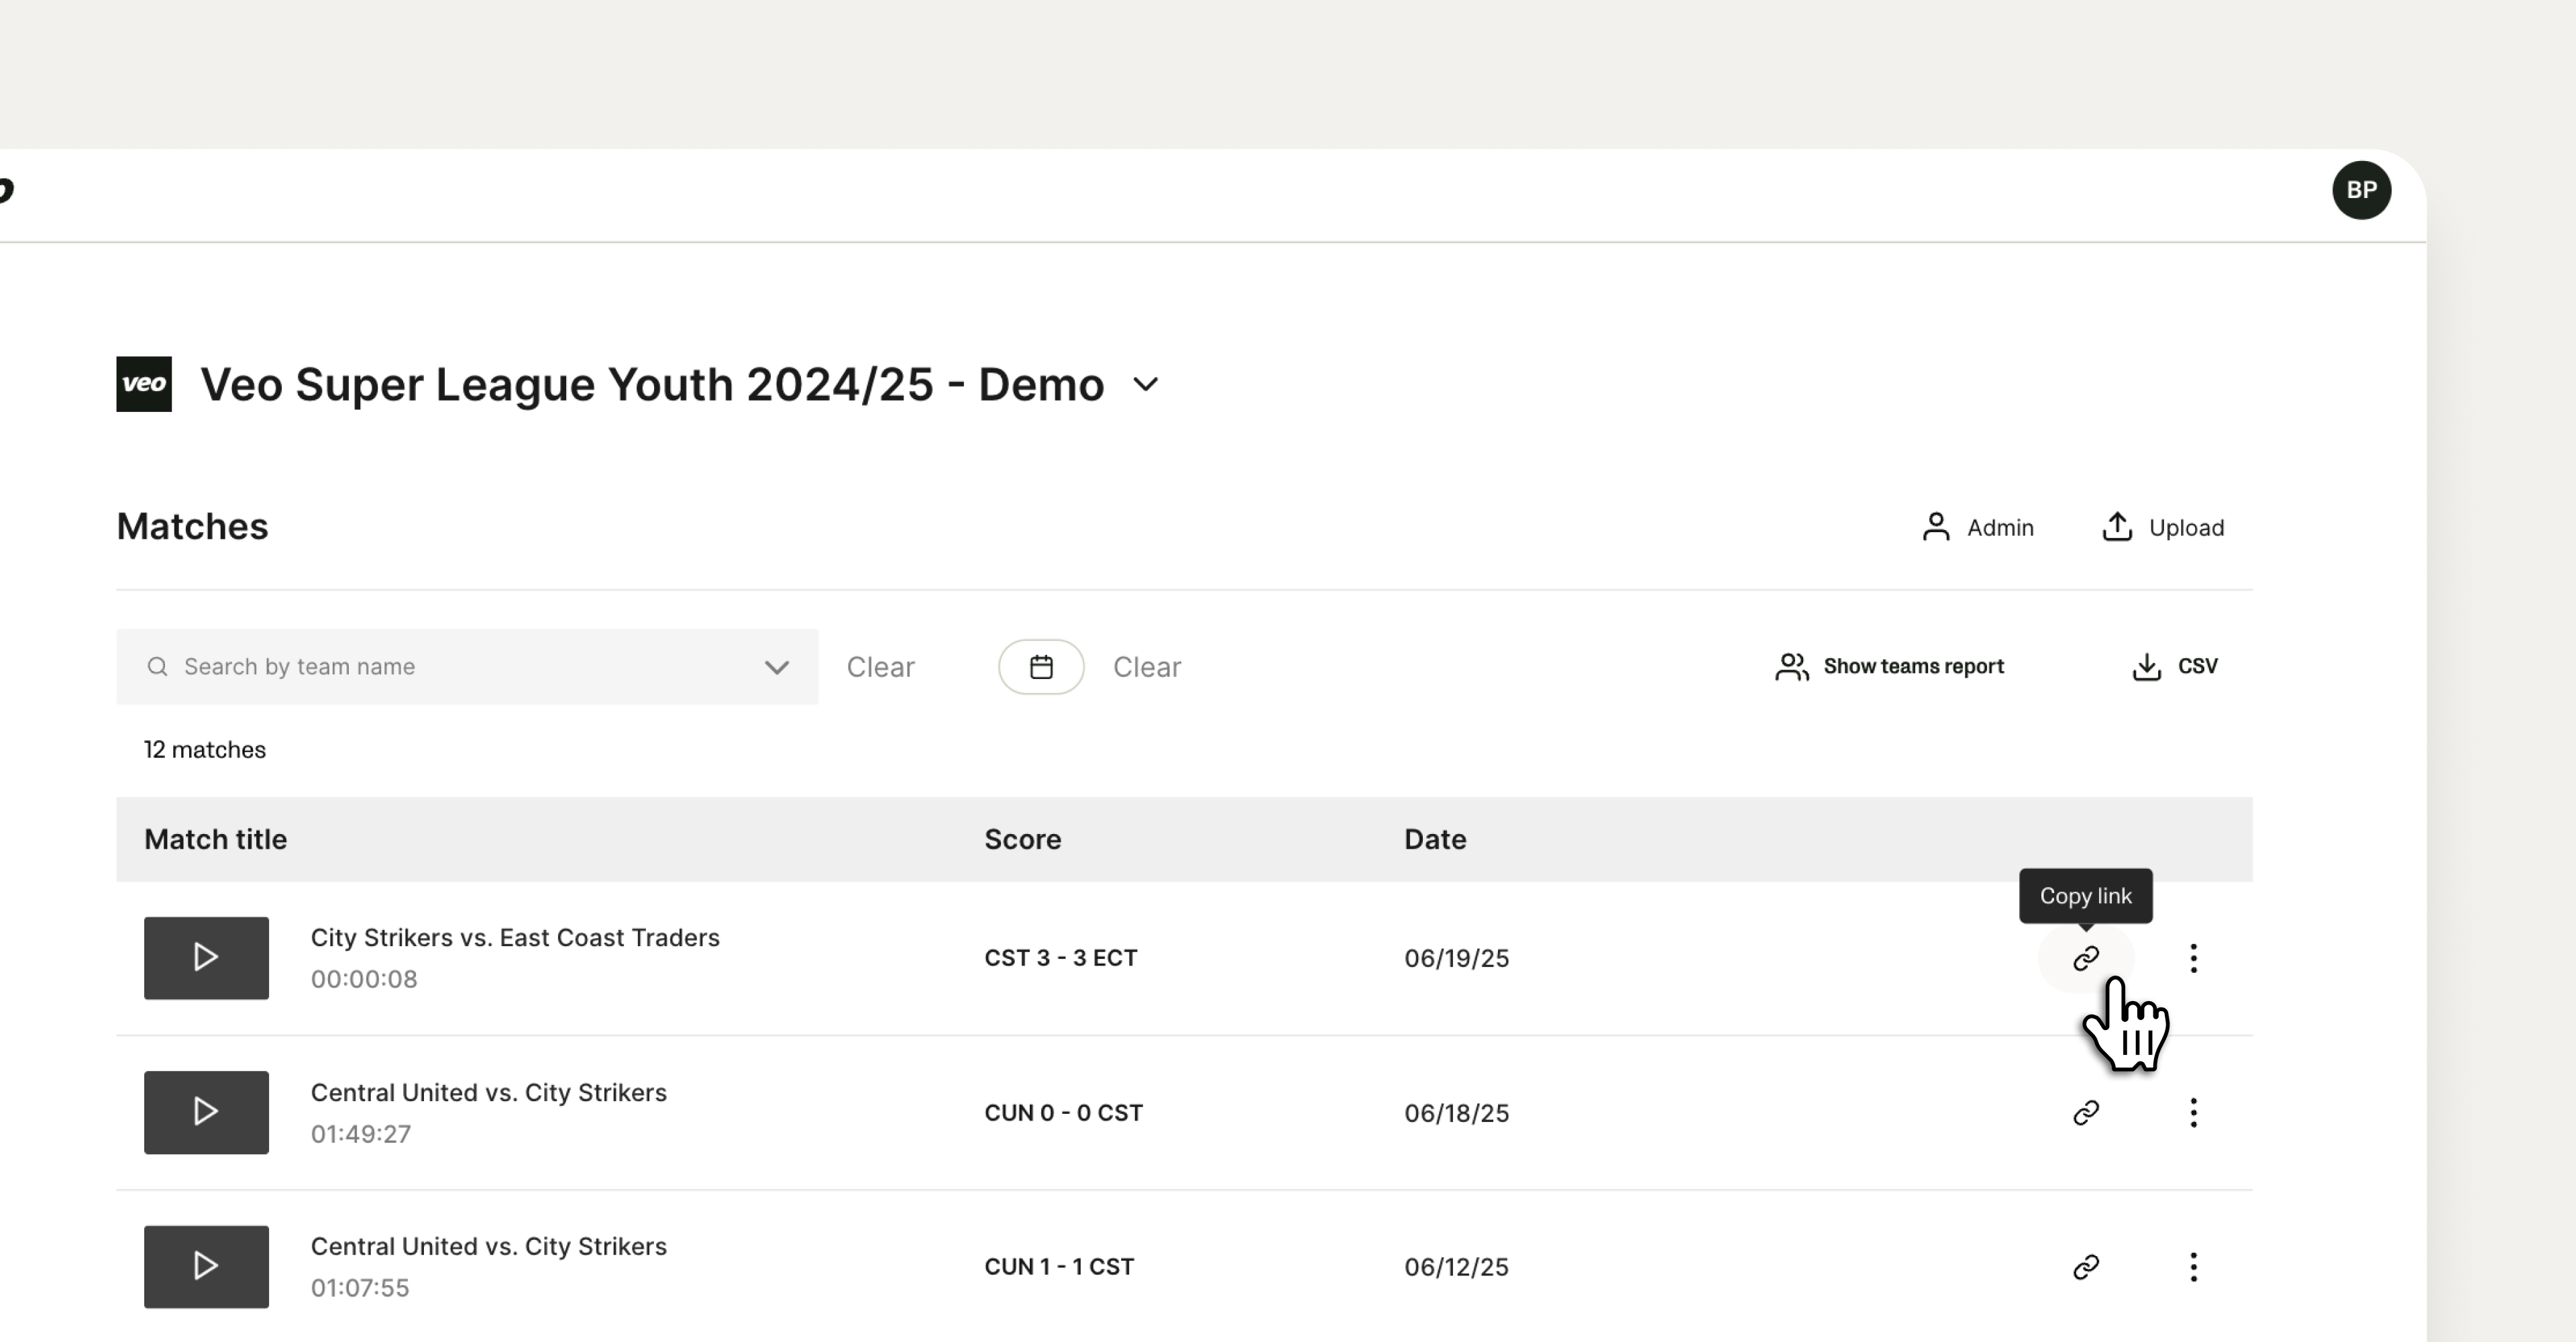Select the CUN 1 - 1 CST score
Viewport: 2576px width, 1342px height.
[1059, 1267]
